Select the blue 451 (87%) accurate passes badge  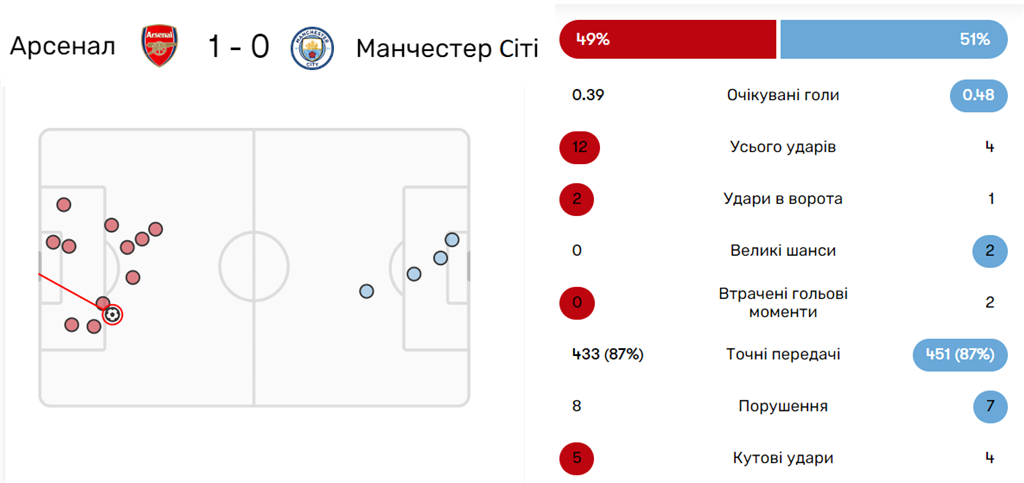coord(961,354)
